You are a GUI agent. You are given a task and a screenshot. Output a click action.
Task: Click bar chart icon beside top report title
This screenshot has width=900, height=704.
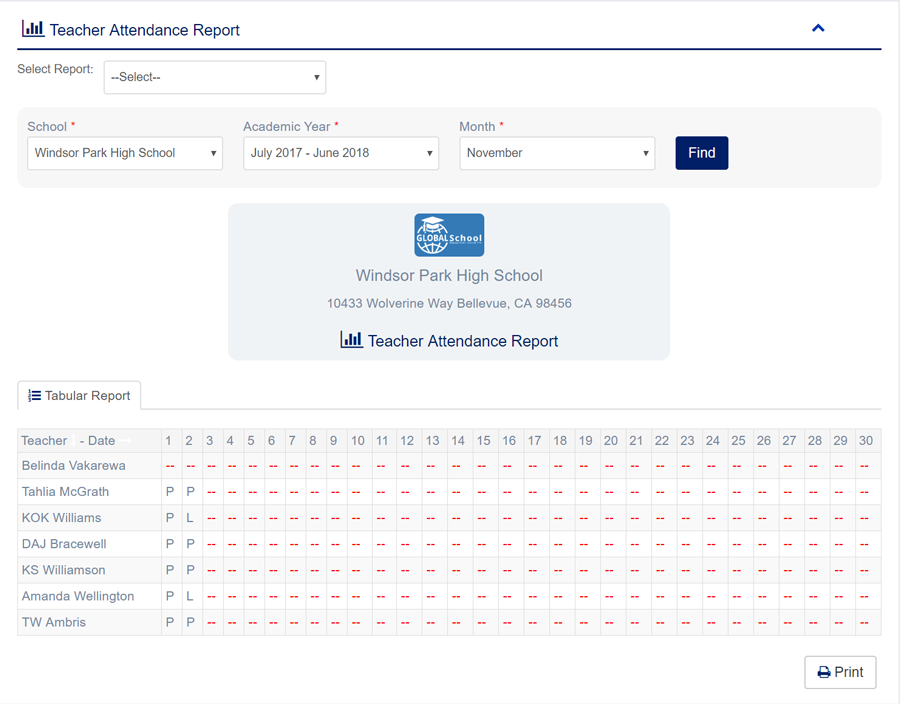(33, 29)
